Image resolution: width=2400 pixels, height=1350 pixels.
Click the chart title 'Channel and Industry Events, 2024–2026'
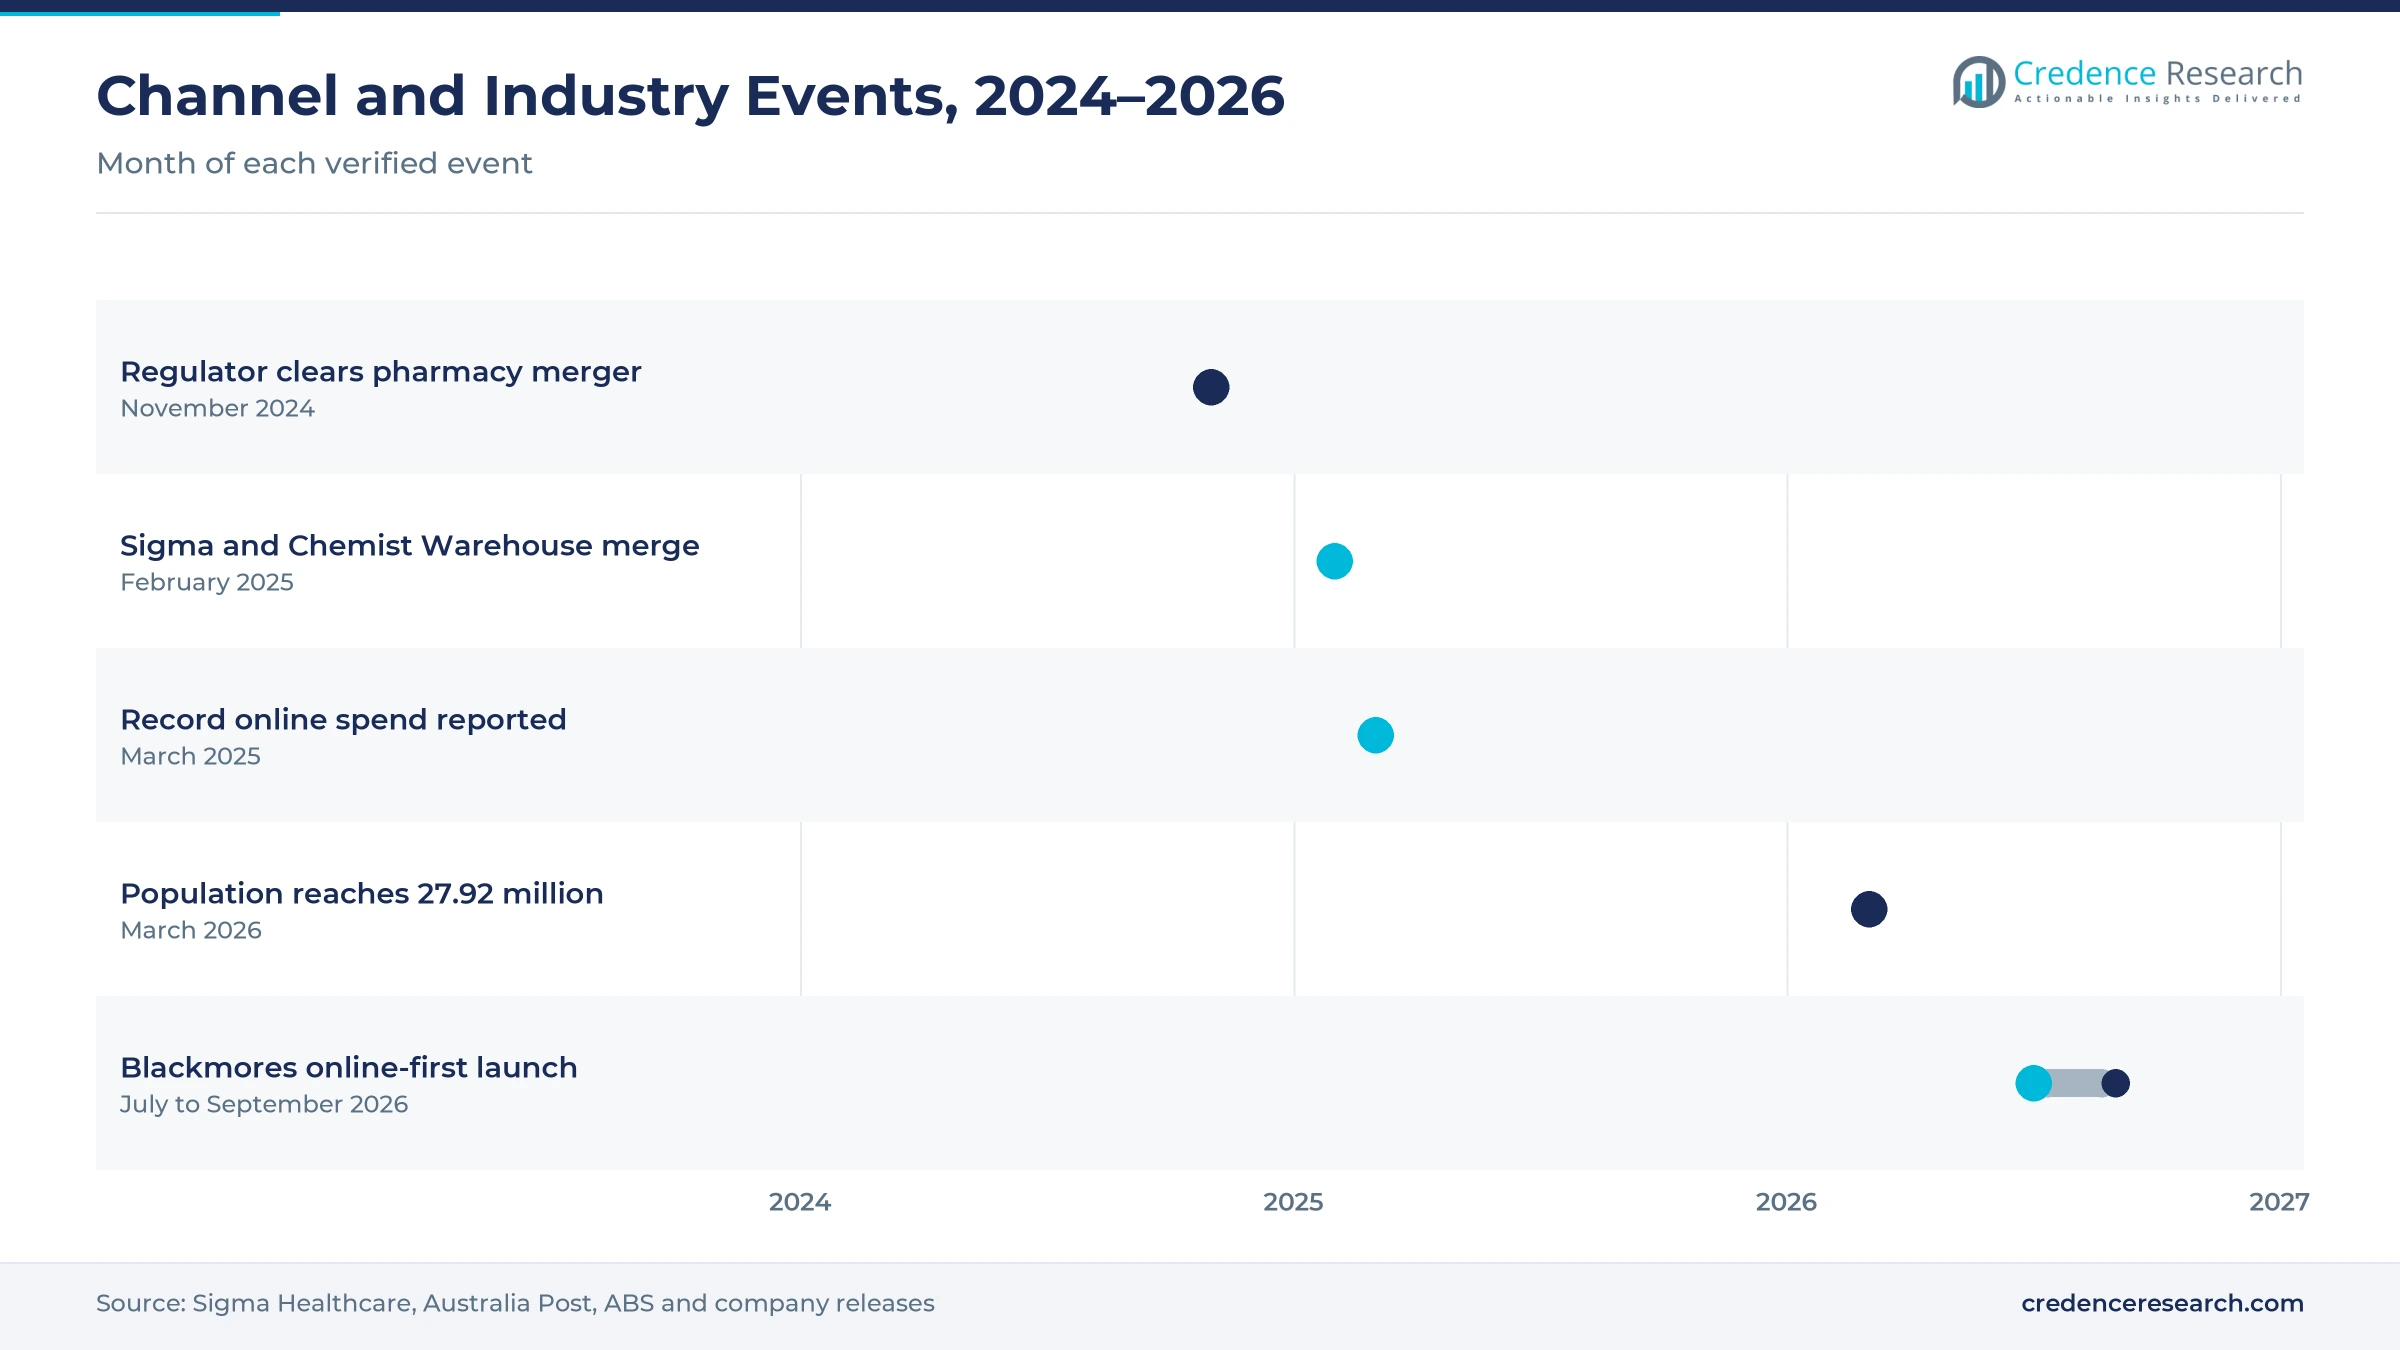[690, 96]
